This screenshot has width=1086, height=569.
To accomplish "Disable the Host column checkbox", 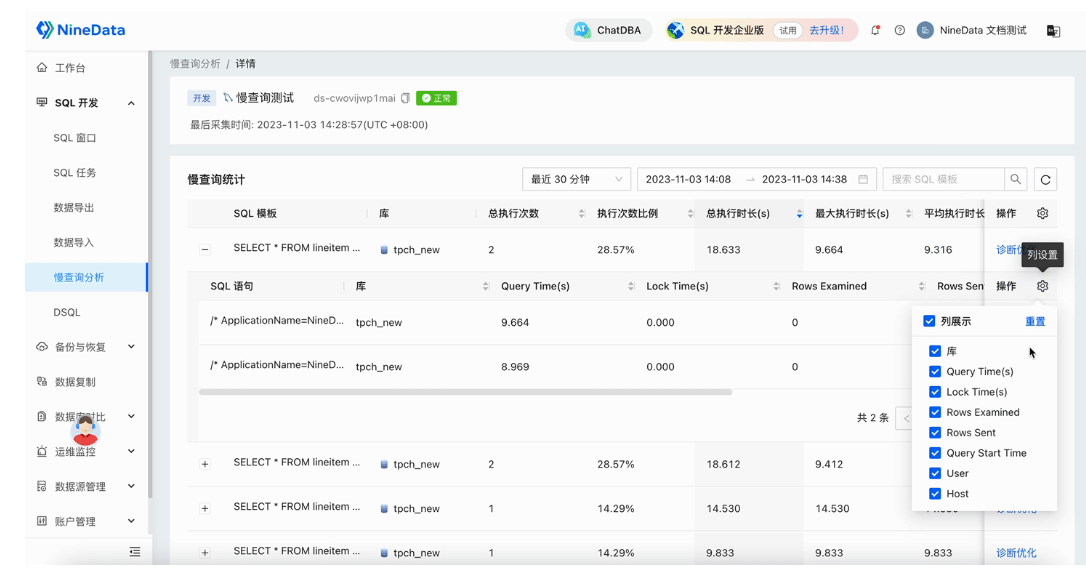I will click(x=935, y=494).
